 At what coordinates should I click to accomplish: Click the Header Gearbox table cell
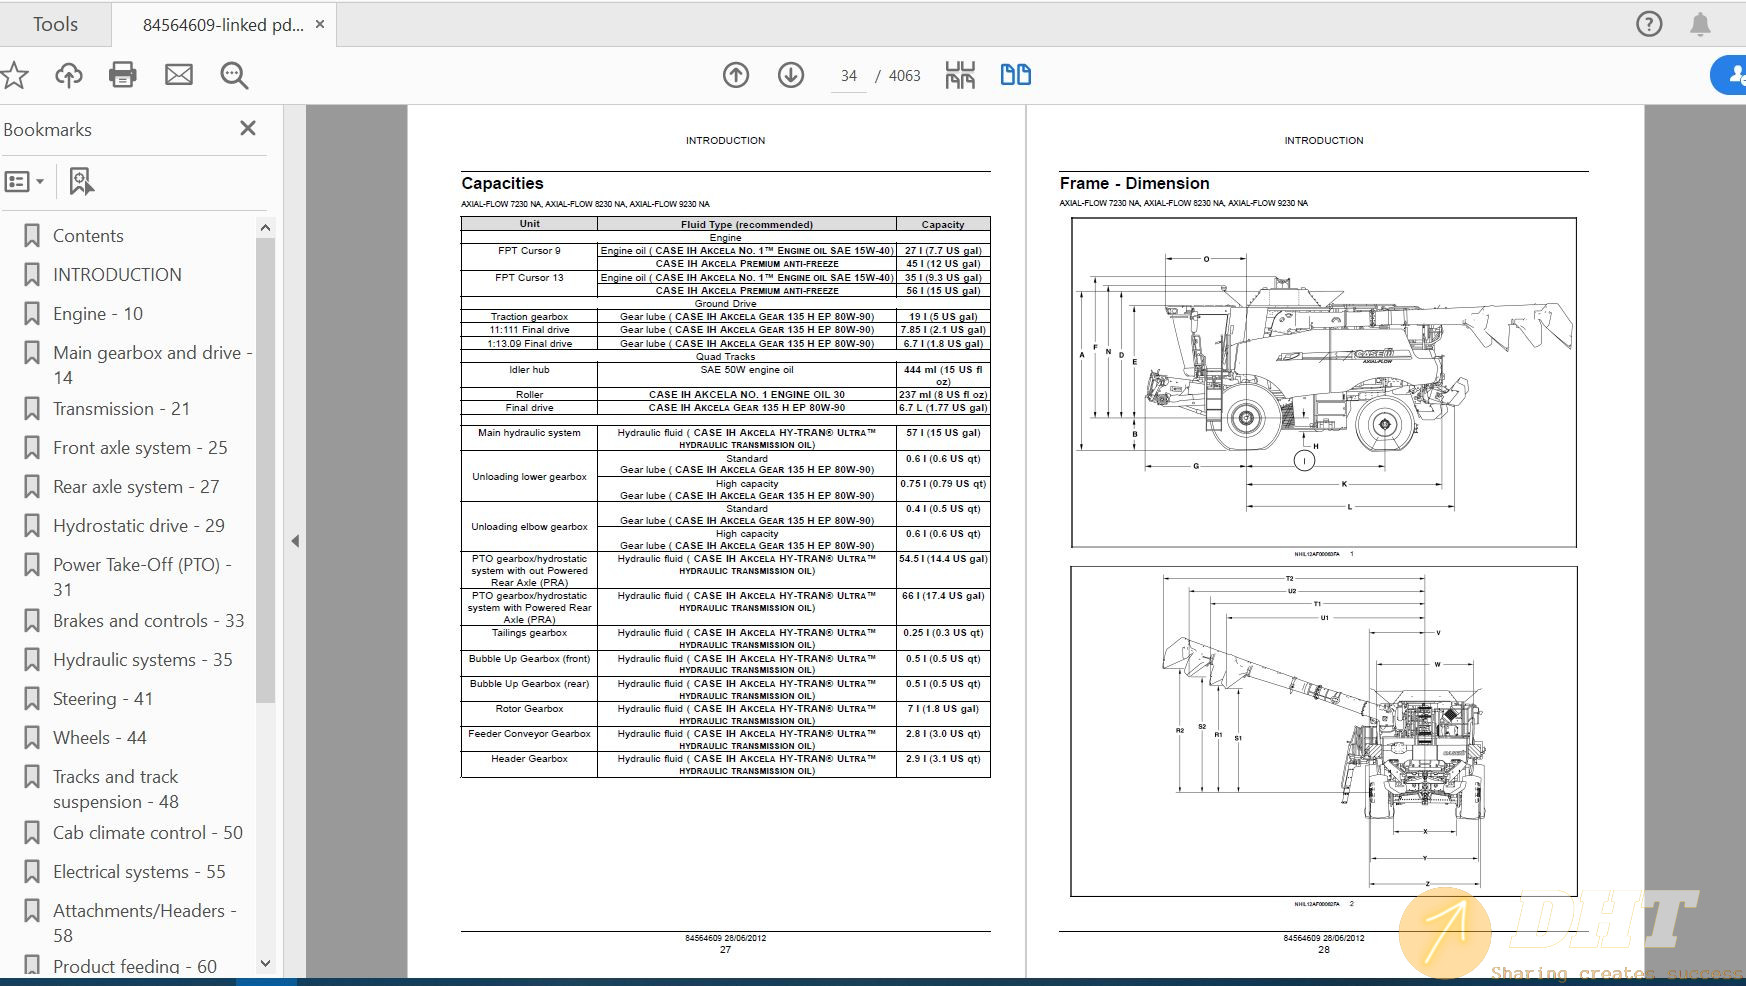pos(529,764)
